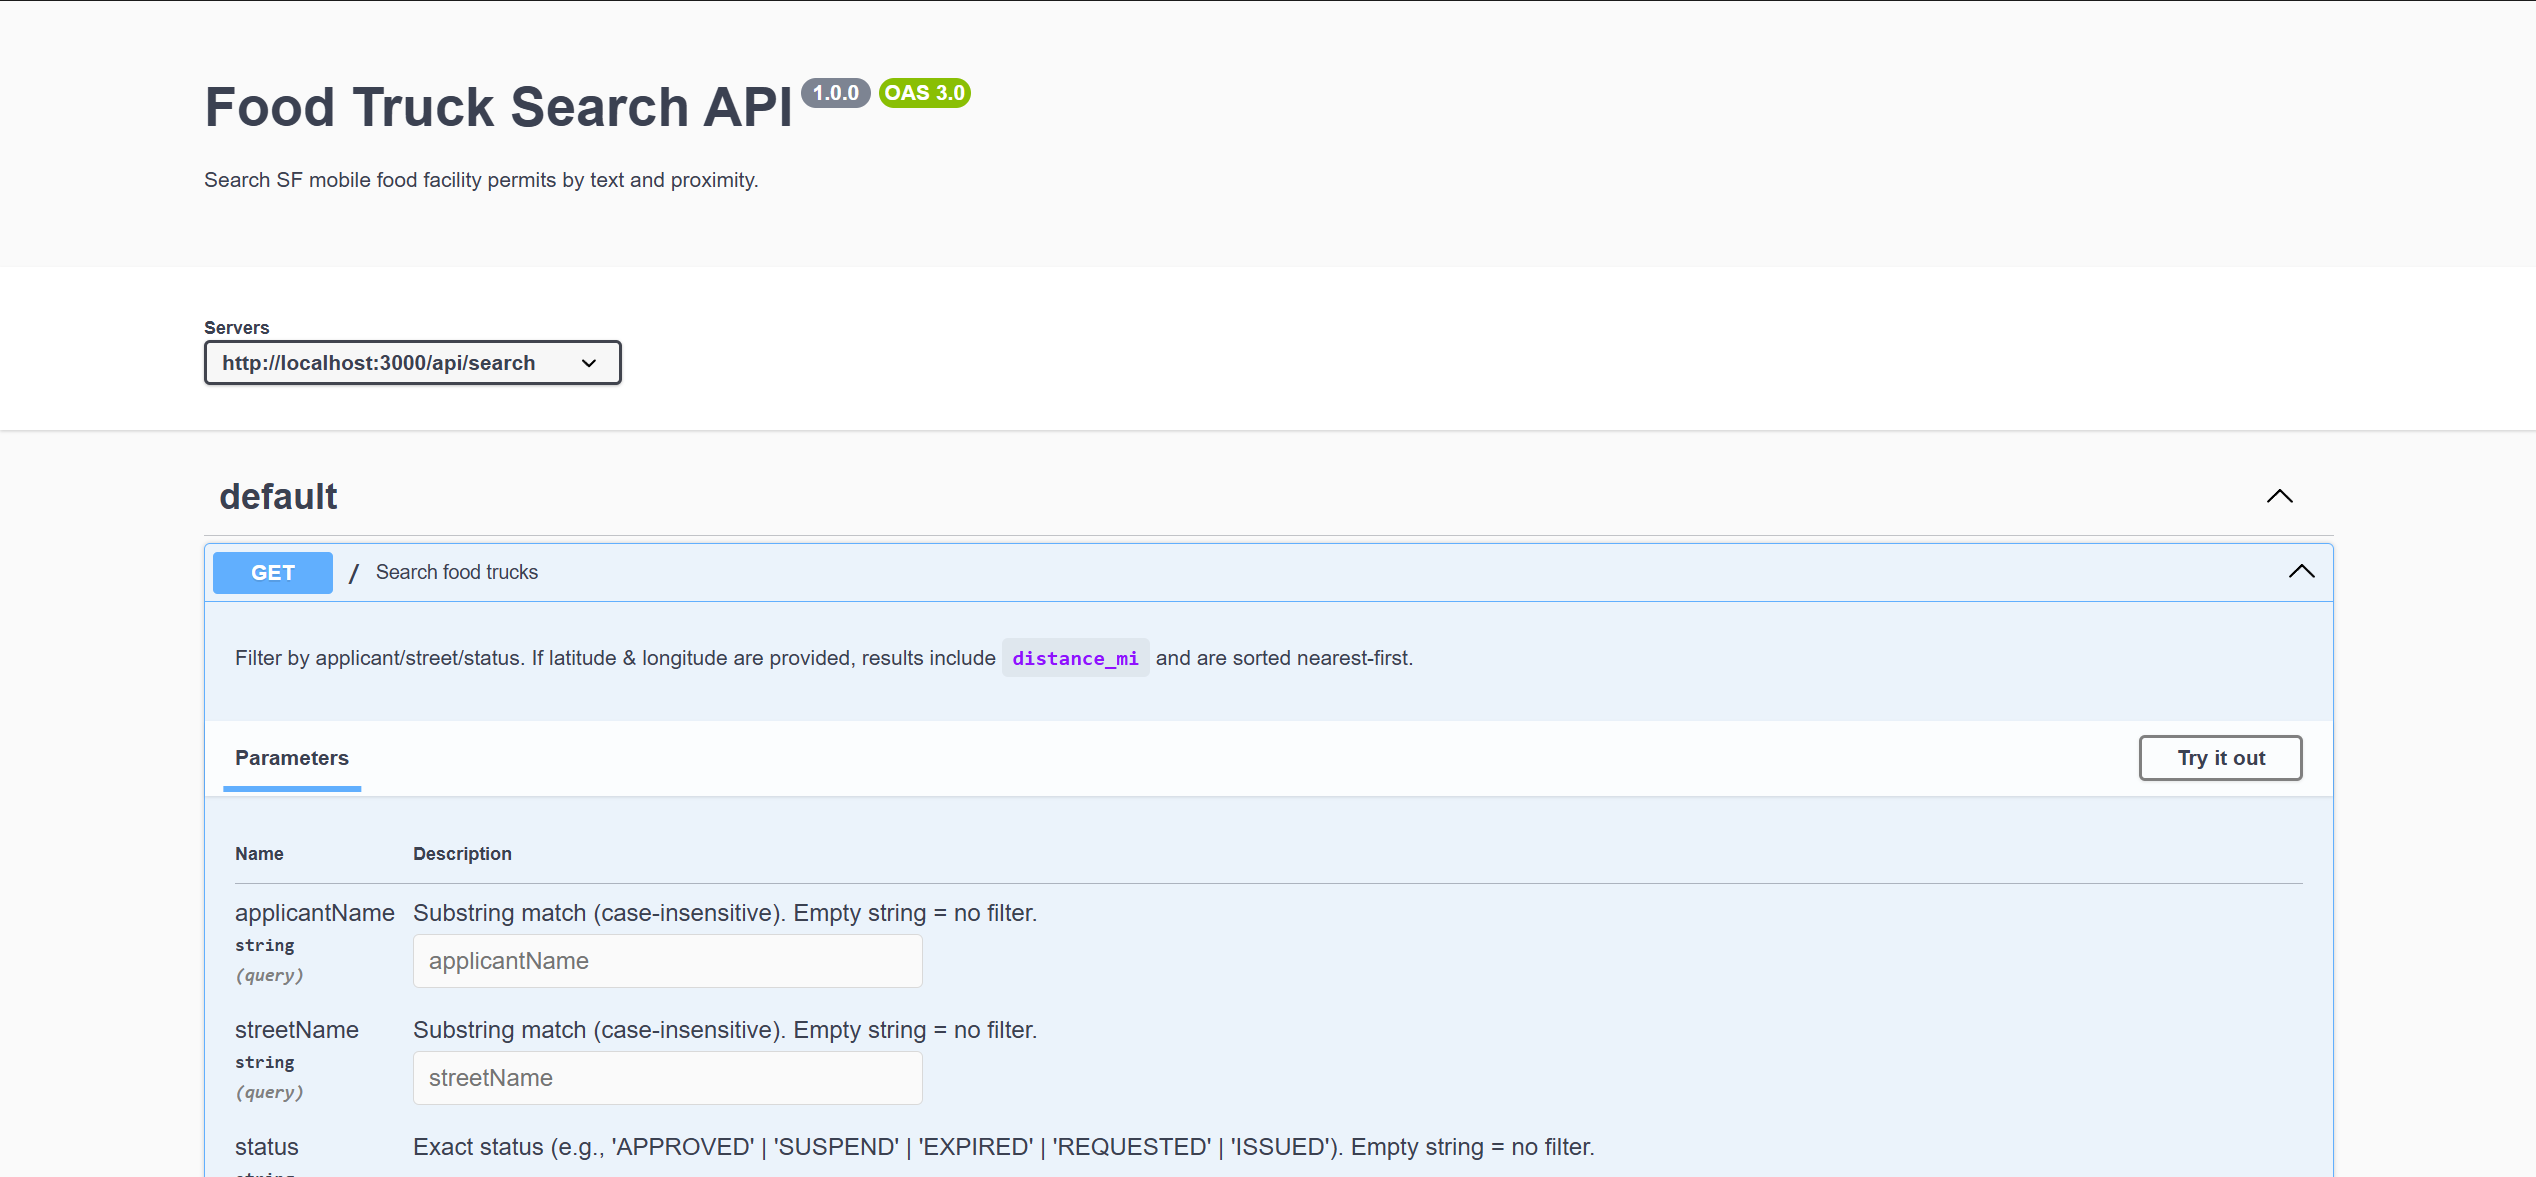Focus the streetName text field

667,1078
